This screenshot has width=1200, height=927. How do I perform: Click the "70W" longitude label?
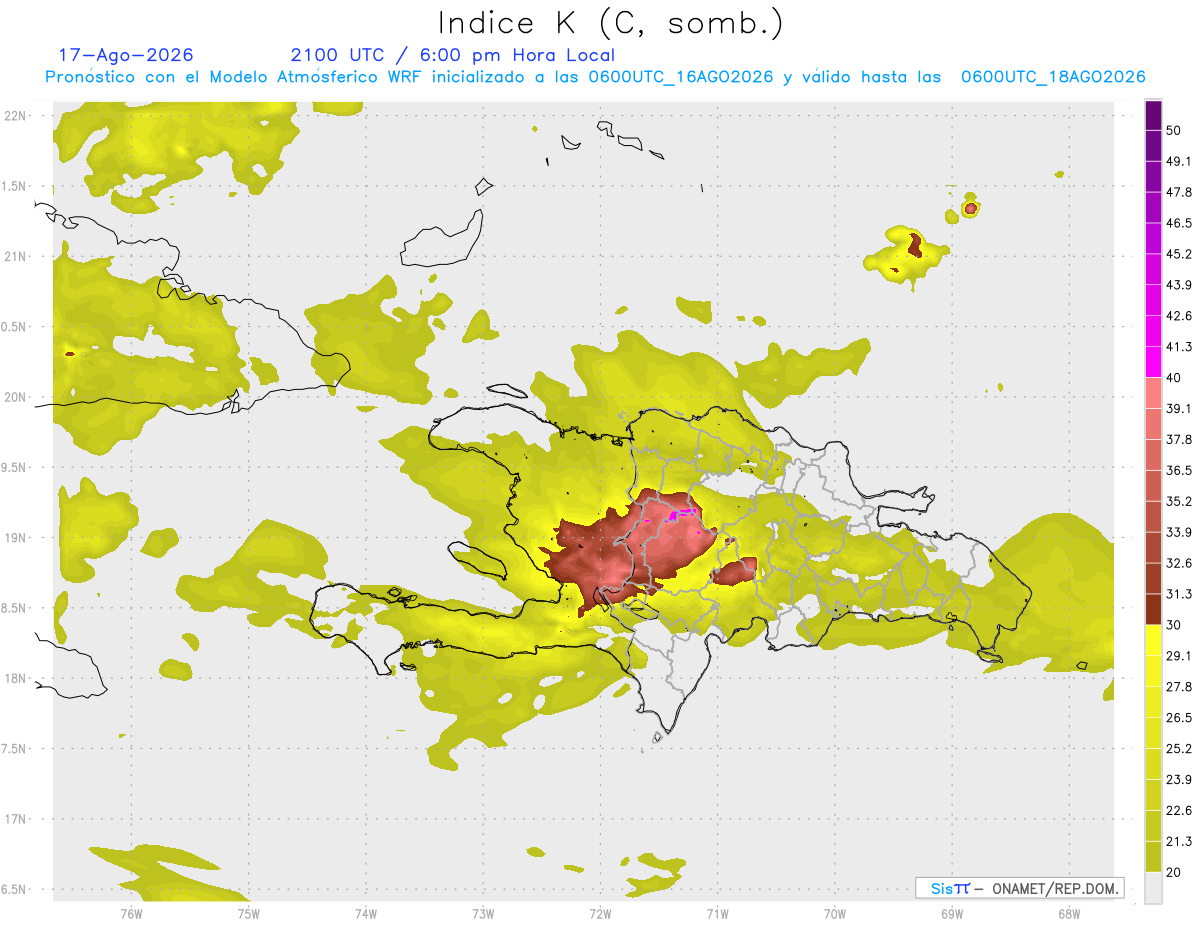pyautogui.click(x=835, y=914)
